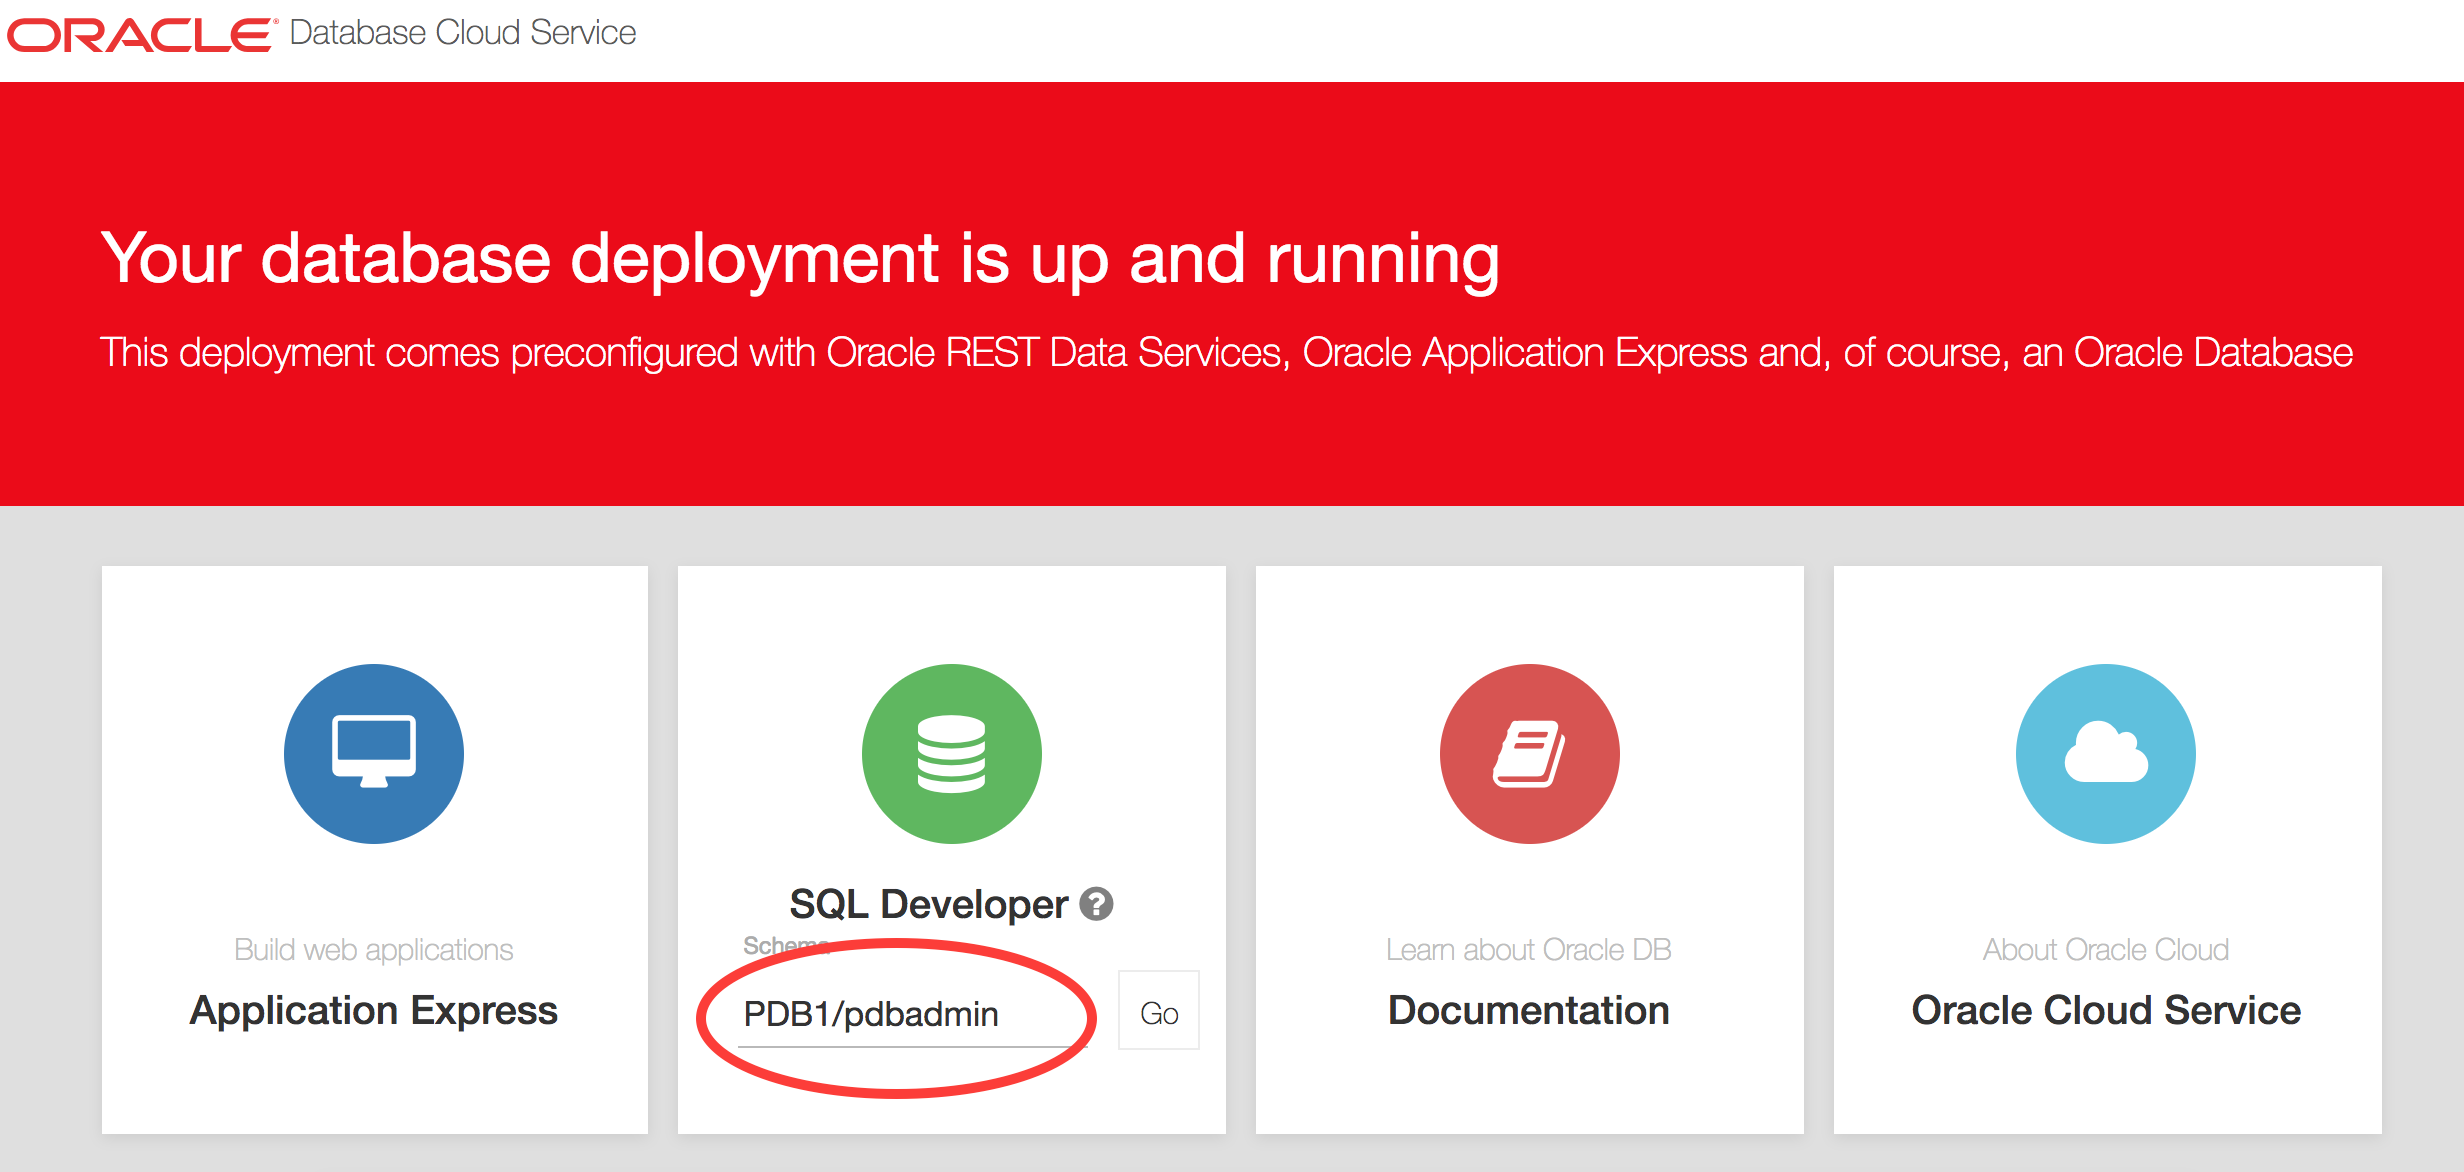Image resolution: width=2464 pixels, height=1172 pixels.
Task: Click the blue Application Express monitor icon
Action: point(373,753)
